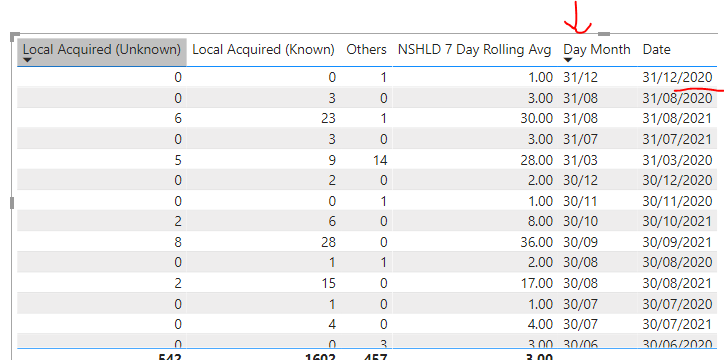This screenshot has width=724, height=360.
Task: Click Day Month cell 31/07
Action: (580, 139)
